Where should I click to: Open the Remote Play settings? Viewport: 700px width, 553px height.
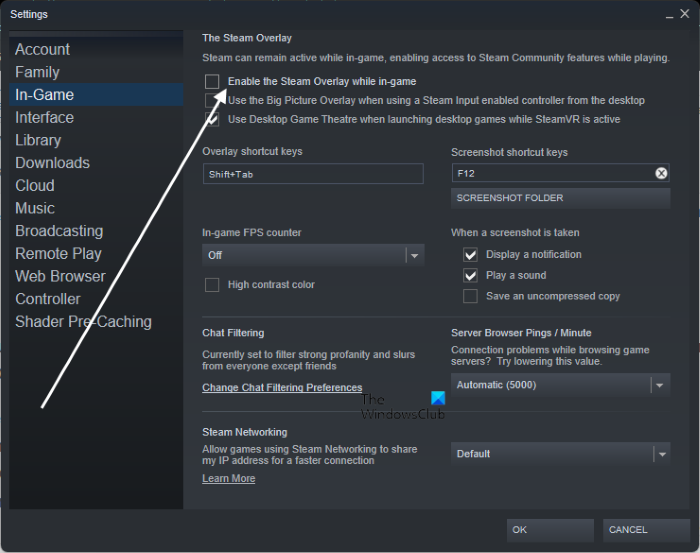[x=58, y=254]
